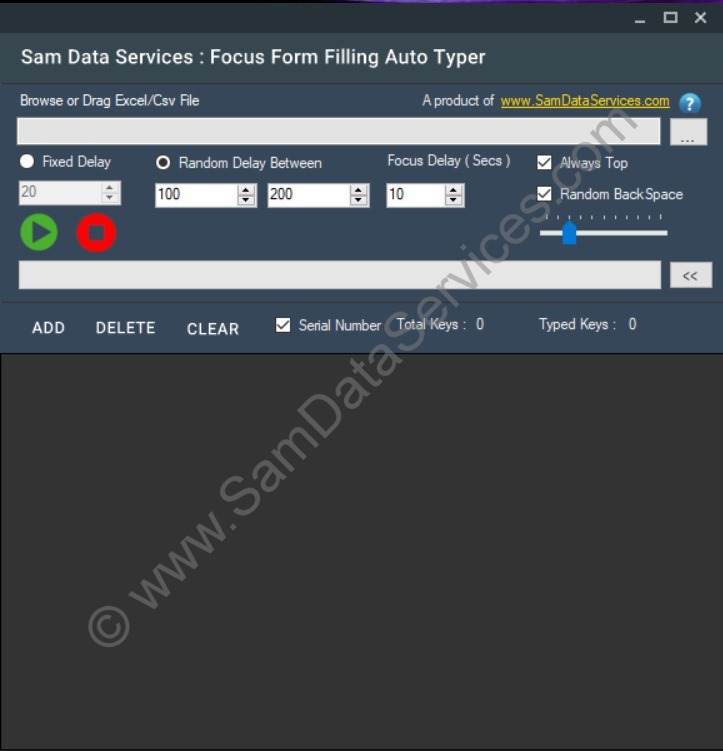Viewport: 723px width, 751px height.
Task: Select the Fixed Delay radio button
Action: tap(27, 161)
